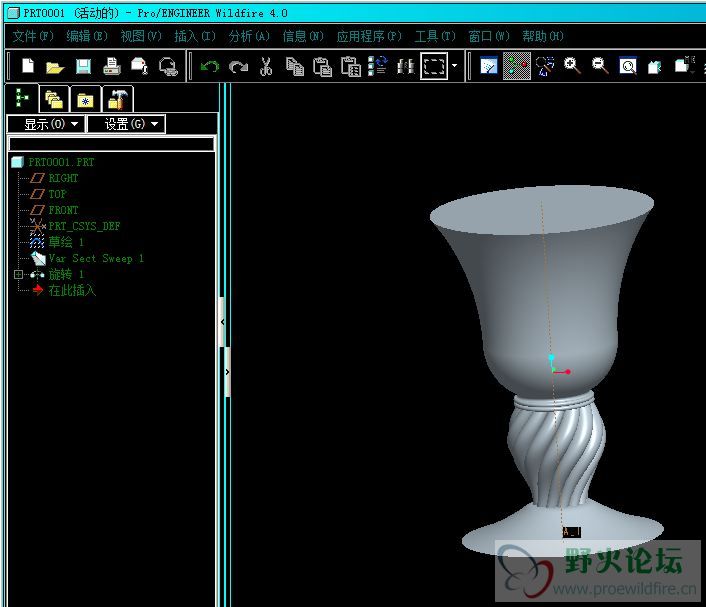Select the TOP datum plane
Viewport: 706px width, 607px height.
[x=57, y=194]
